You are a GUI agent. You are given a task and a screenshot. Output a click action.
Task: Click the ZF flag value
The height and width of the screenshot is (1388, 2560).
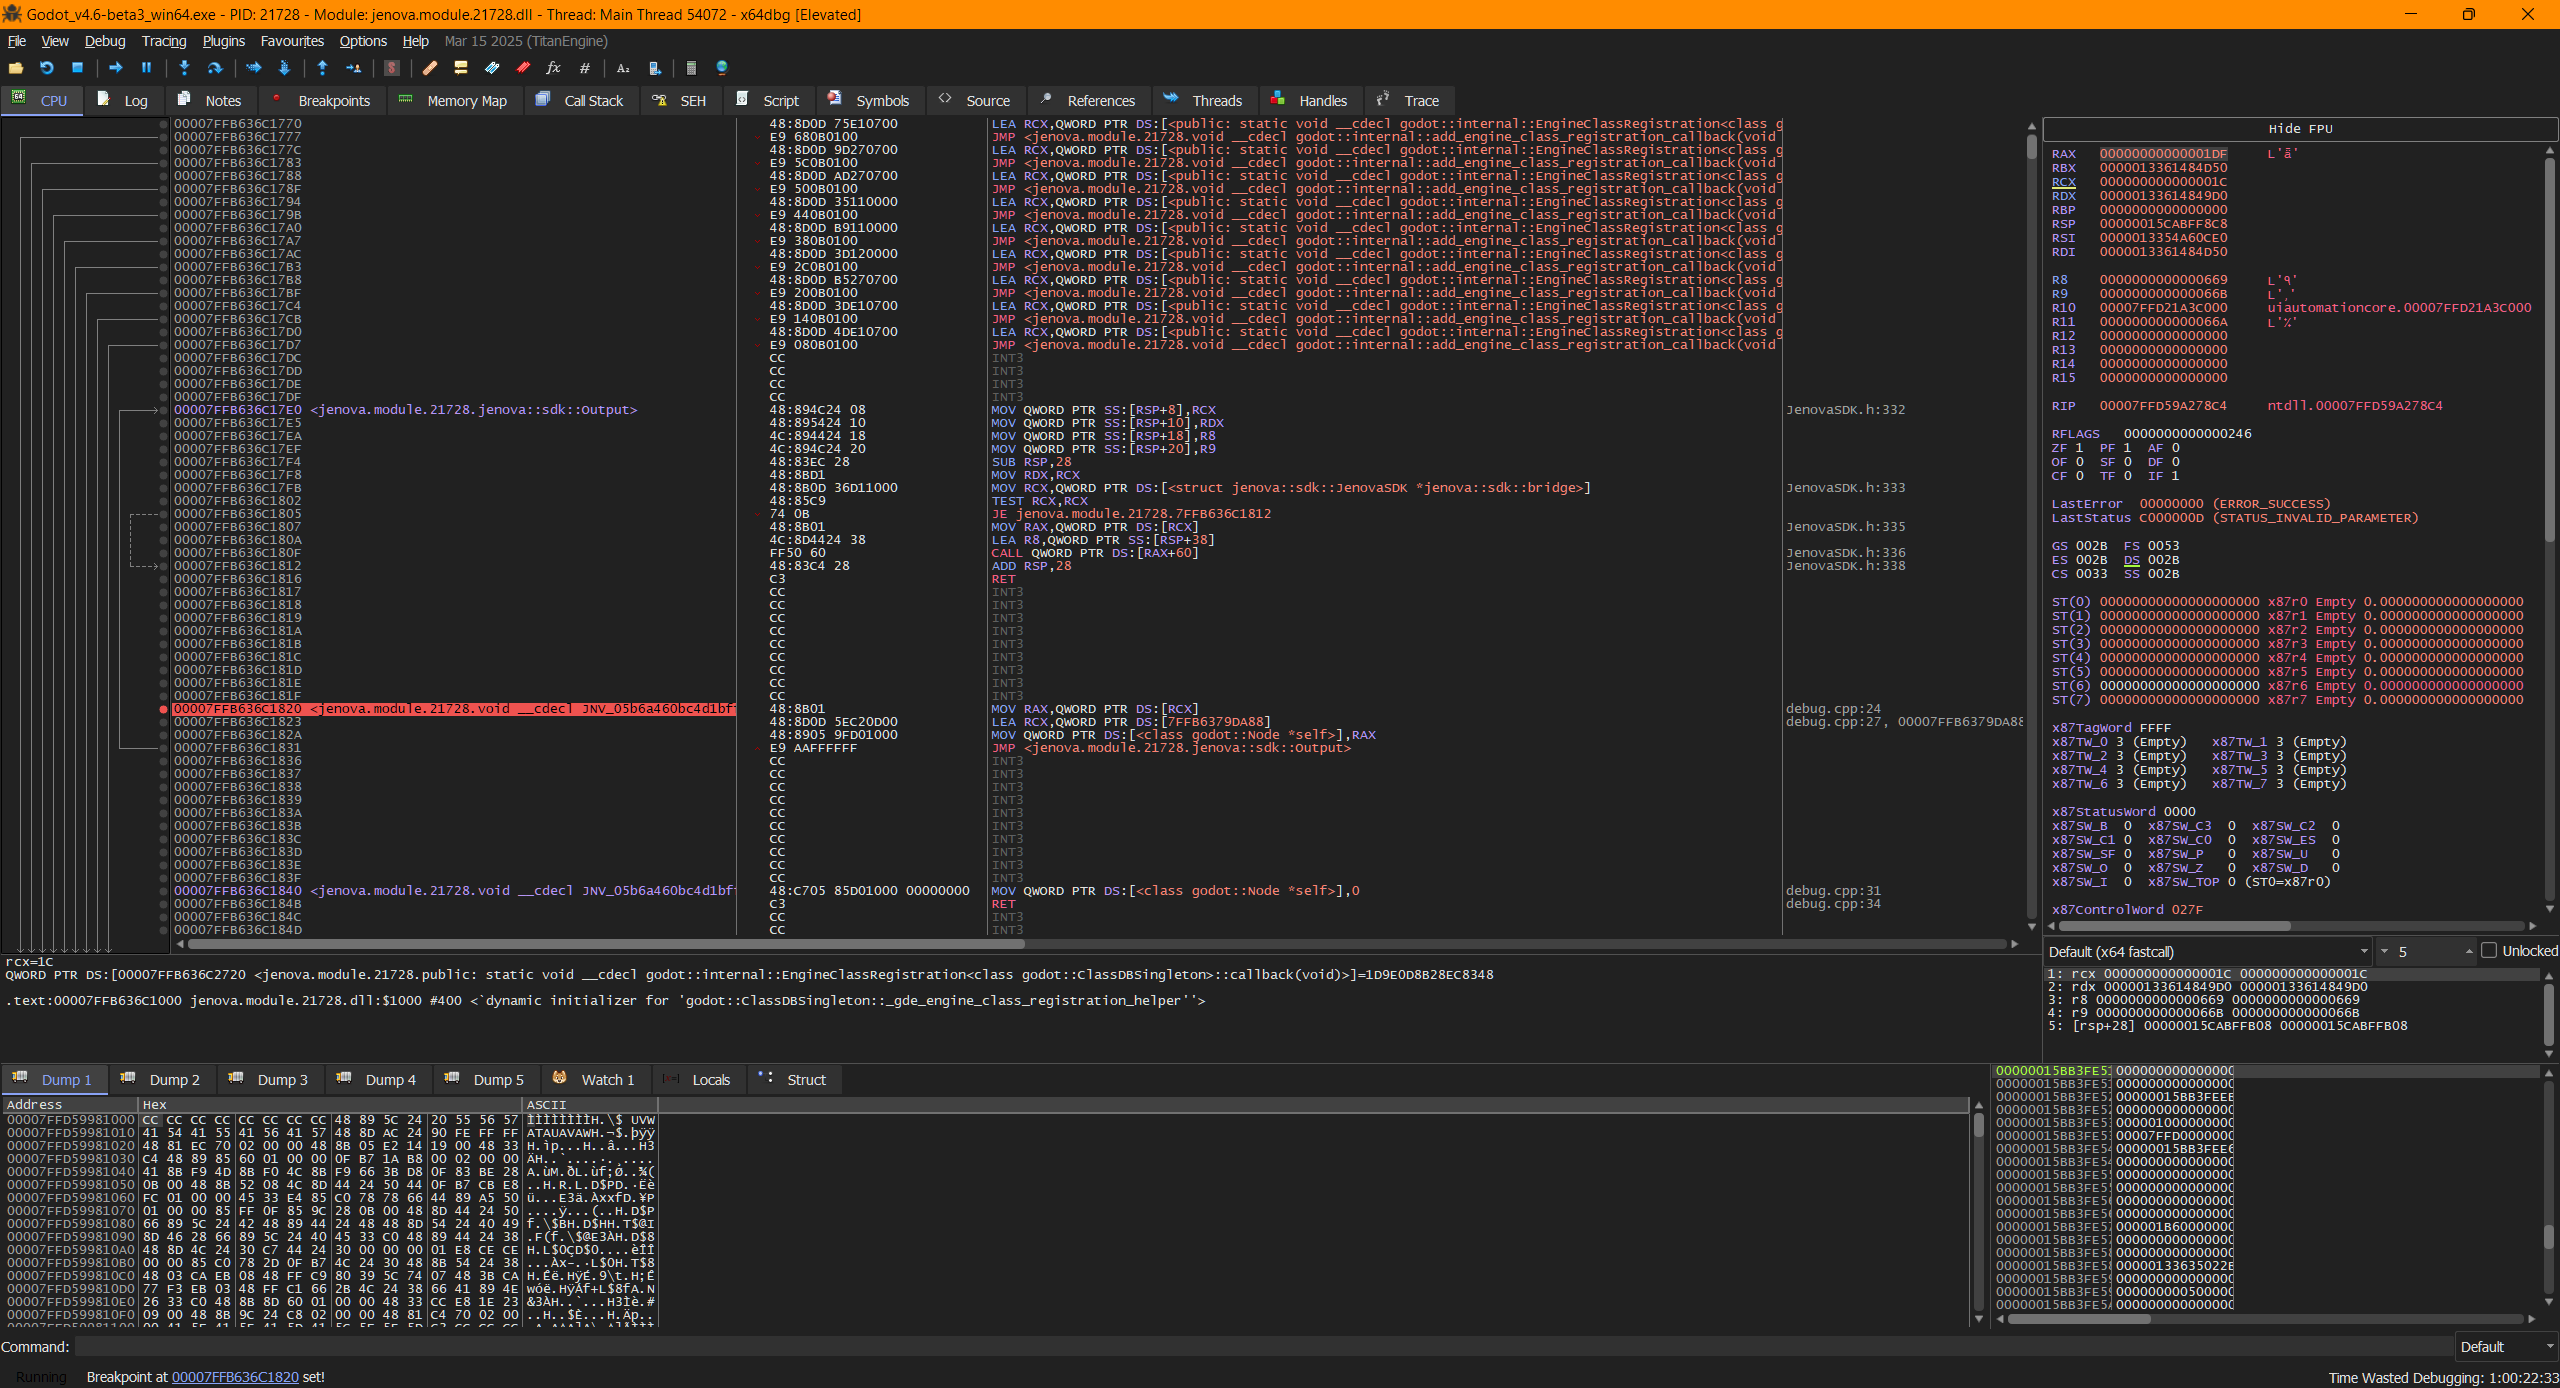(x=2079, y=448)
